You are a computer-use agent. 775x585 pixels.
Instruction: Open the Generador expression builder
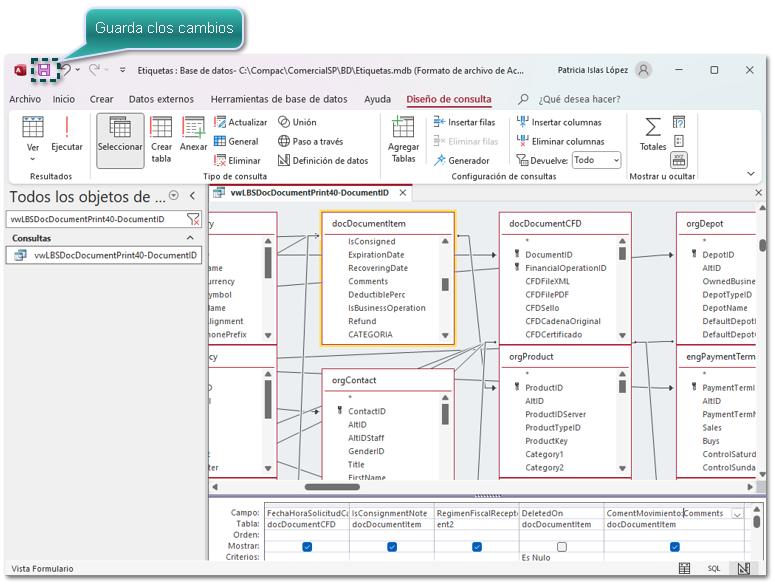(x=461, y=160)
